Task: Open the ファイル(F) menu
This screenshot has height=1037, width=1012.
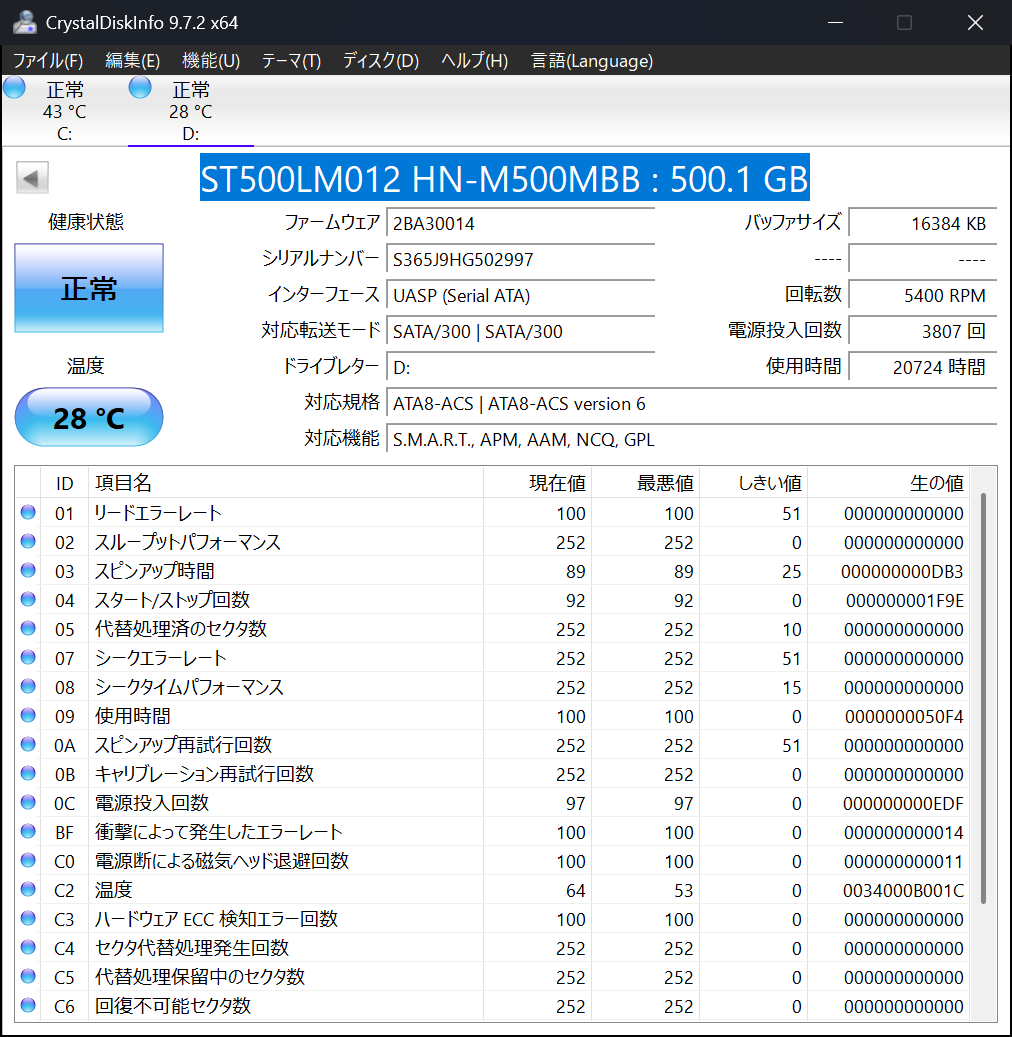Action: [x=48, y=60]
